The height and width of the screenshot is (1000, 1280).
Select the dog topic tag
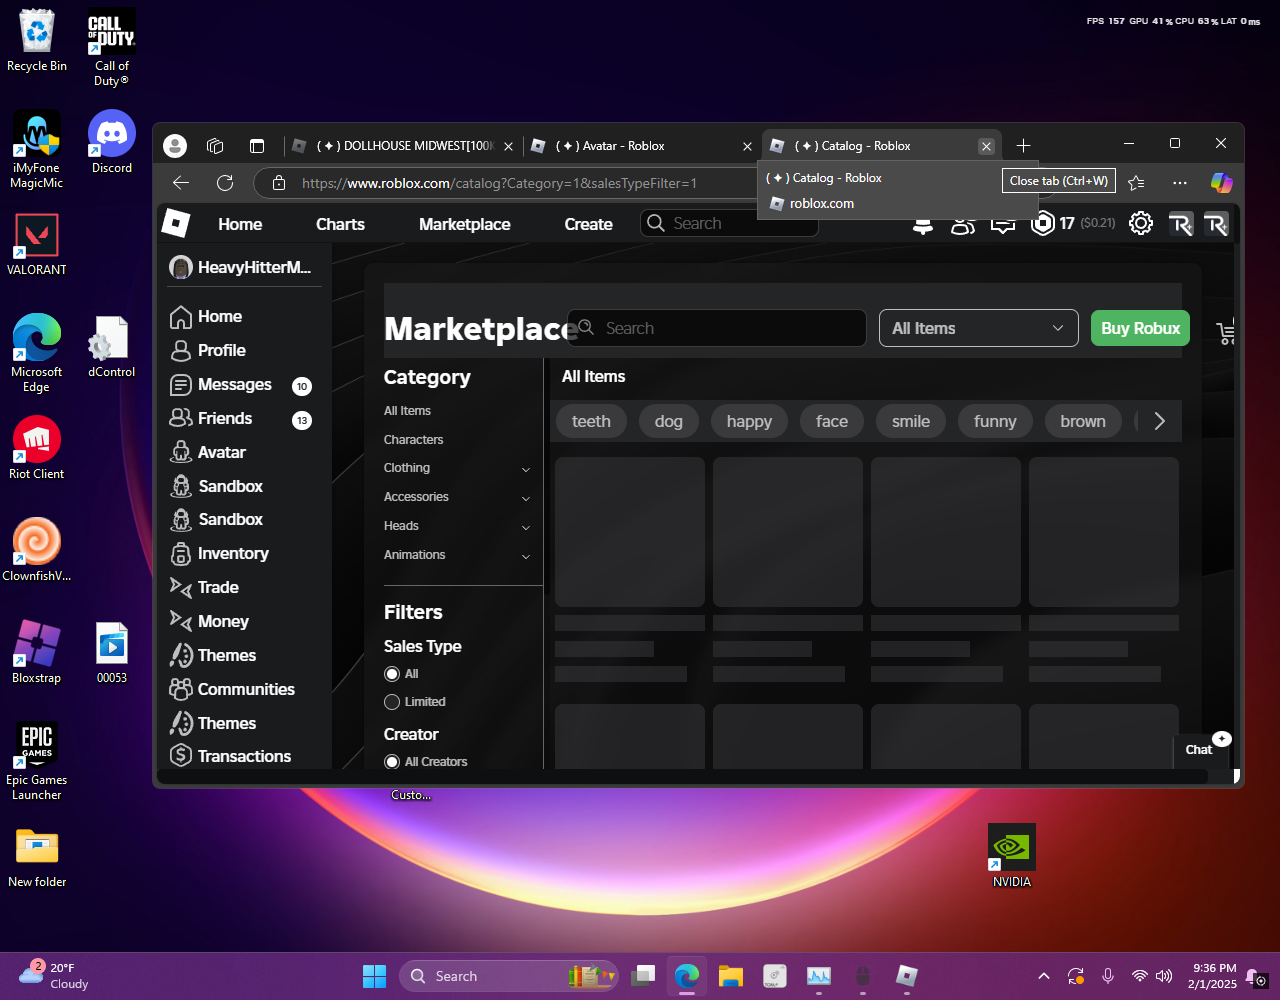(668, 421)
